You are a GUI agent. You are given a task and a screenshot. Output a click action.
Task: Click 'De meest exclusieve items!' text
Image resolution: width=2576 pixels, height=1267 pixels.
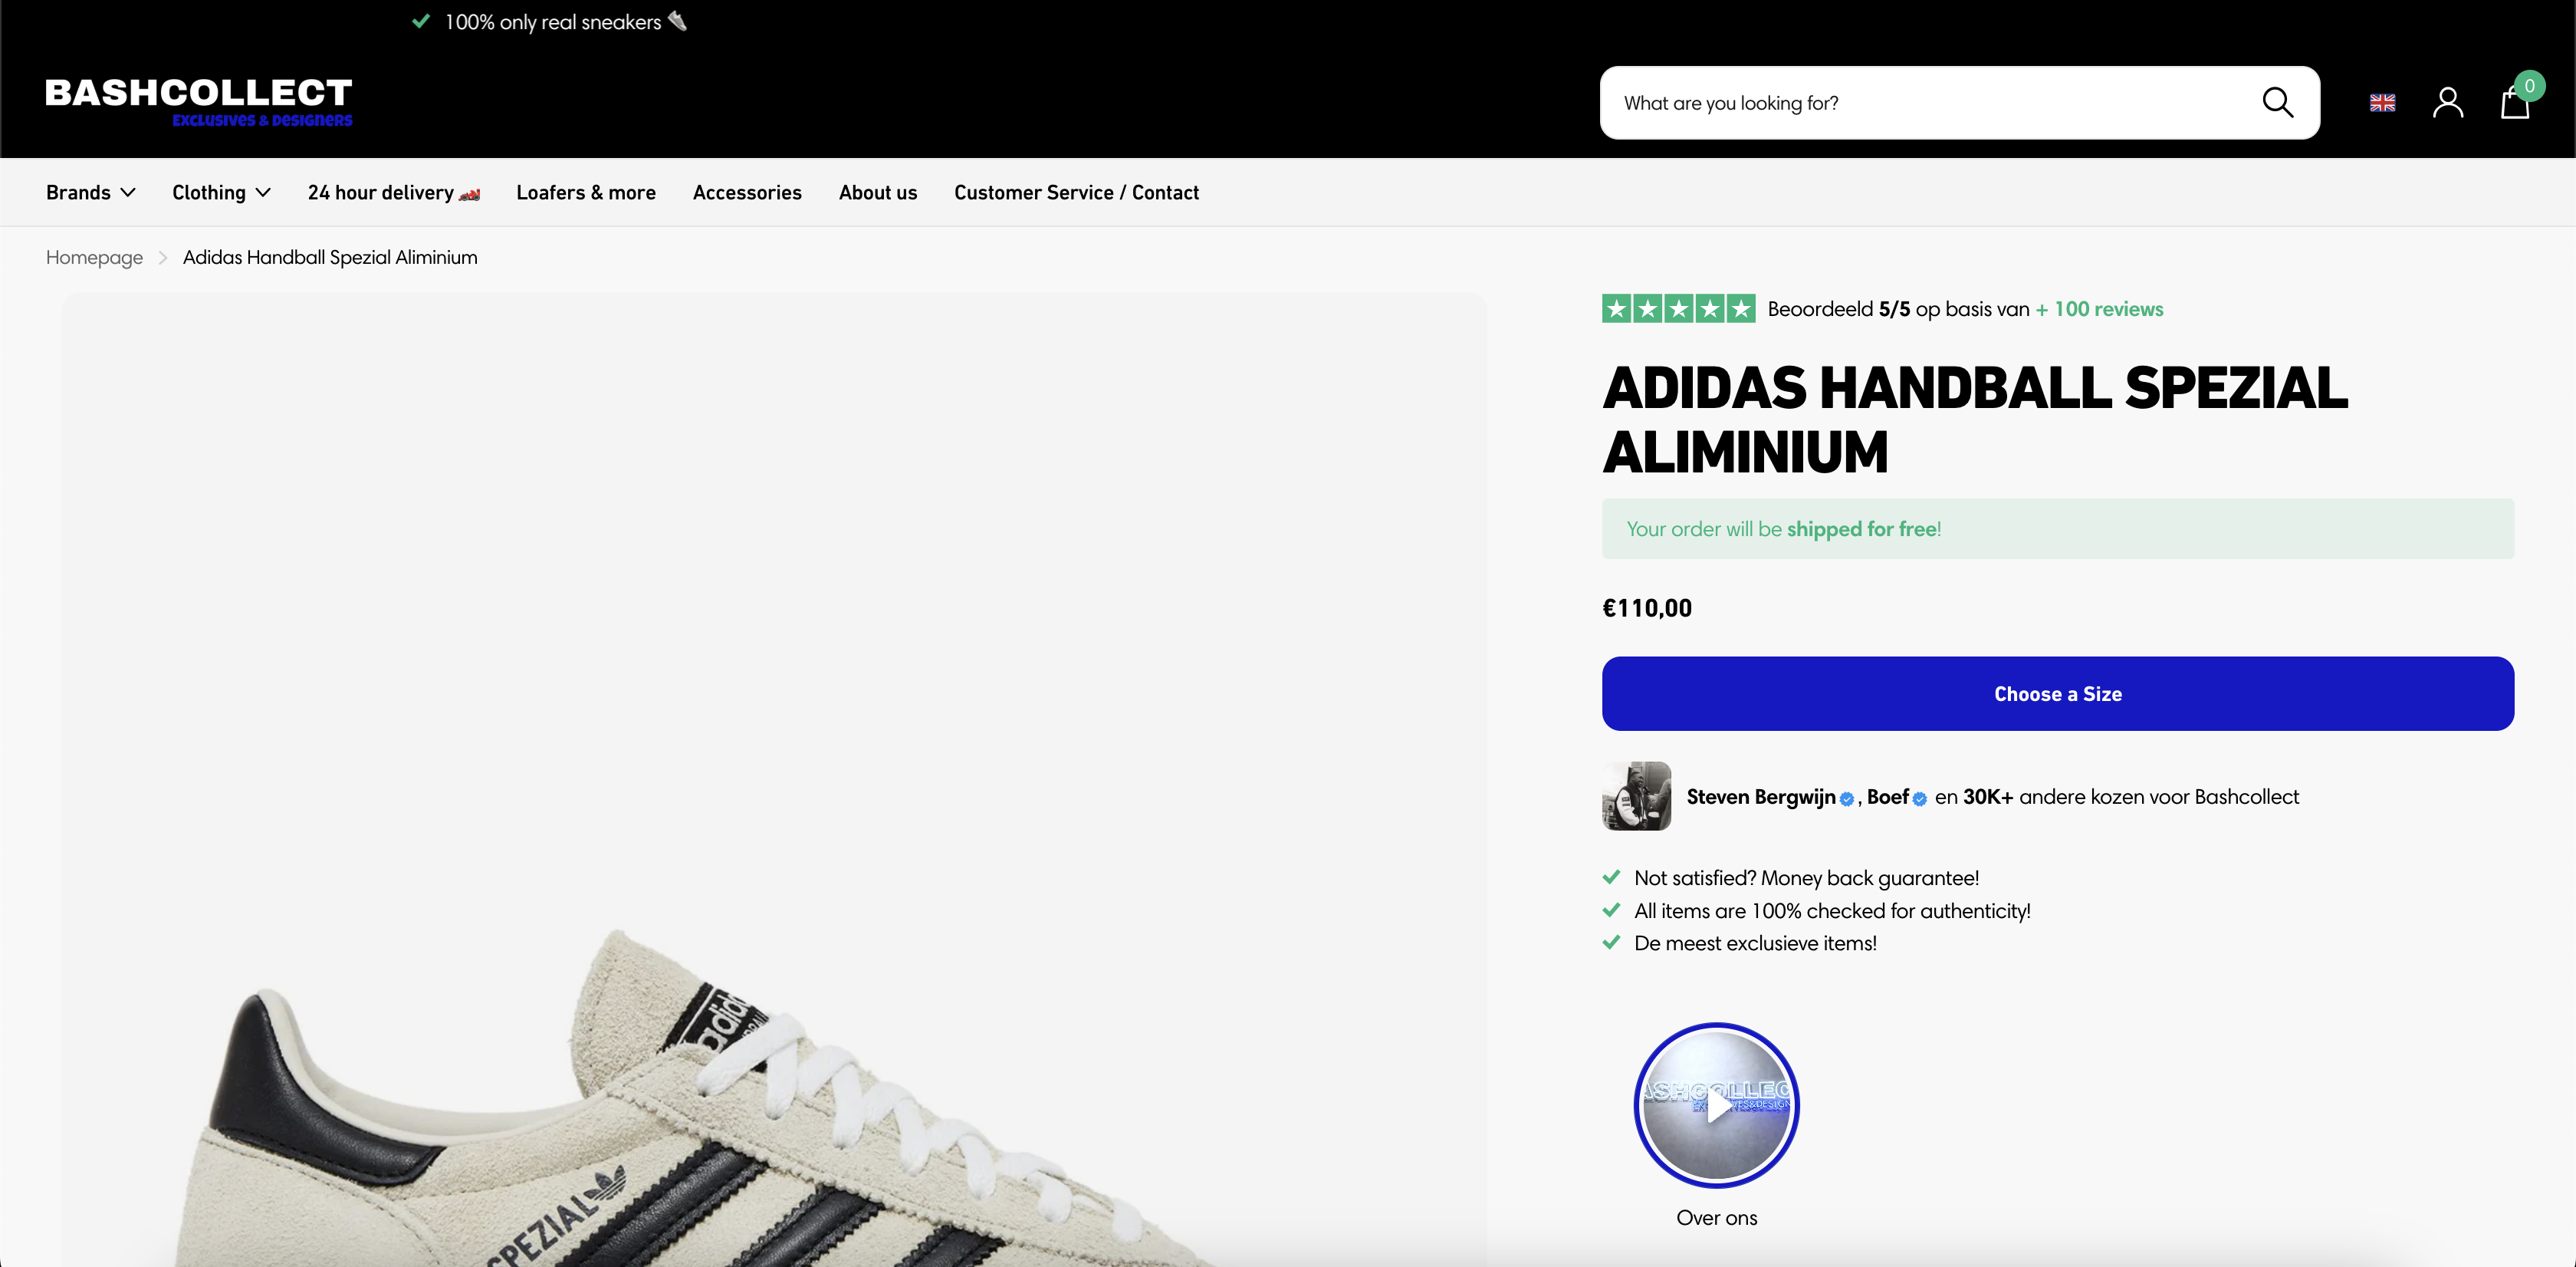[1755, 943]
